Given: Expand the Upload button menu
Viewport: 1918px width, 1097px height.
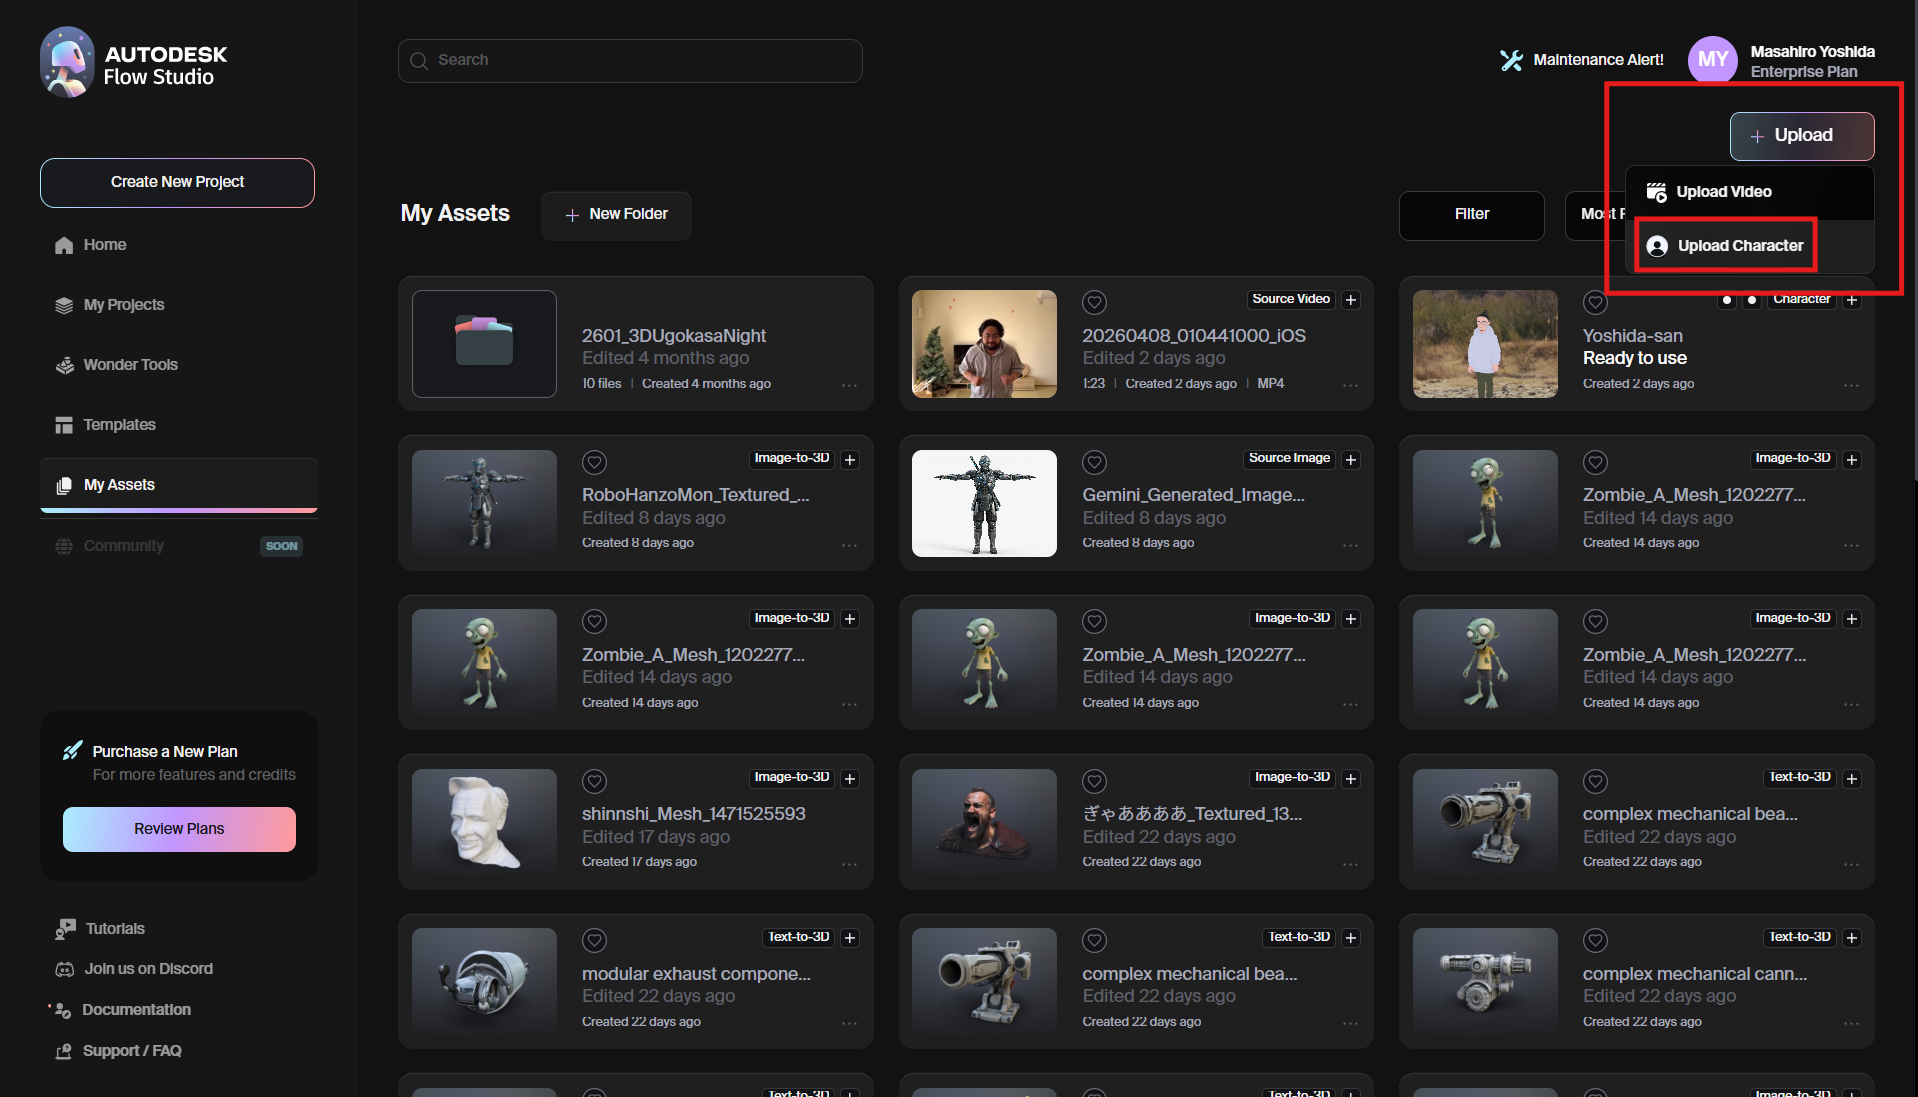Looking at the screenshot, I should pyautogui.click(x=1802, y=136).
